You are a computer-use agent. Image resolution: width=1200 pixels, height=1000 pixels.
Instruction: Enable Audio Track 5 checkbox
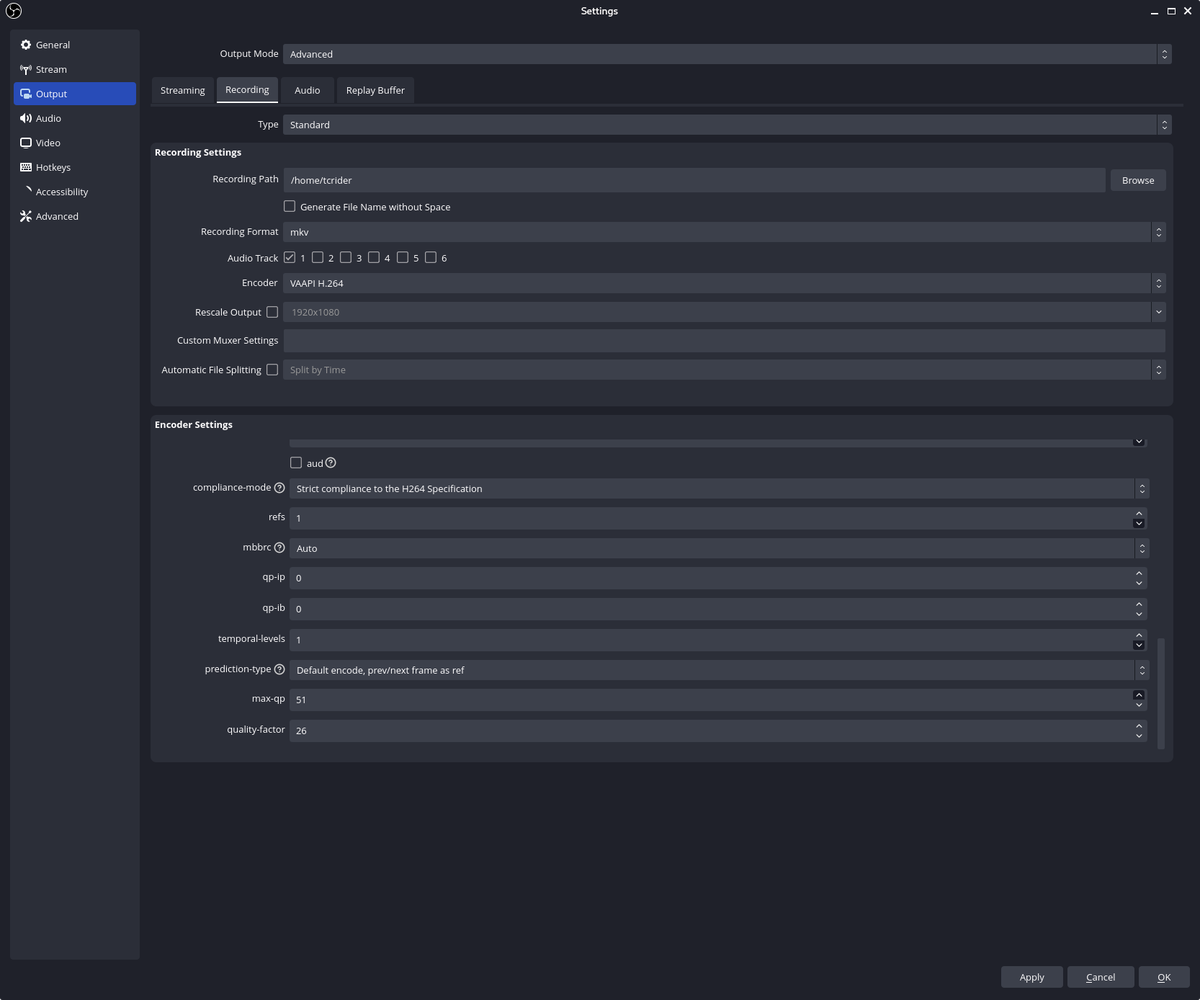(x=402, y=258)
